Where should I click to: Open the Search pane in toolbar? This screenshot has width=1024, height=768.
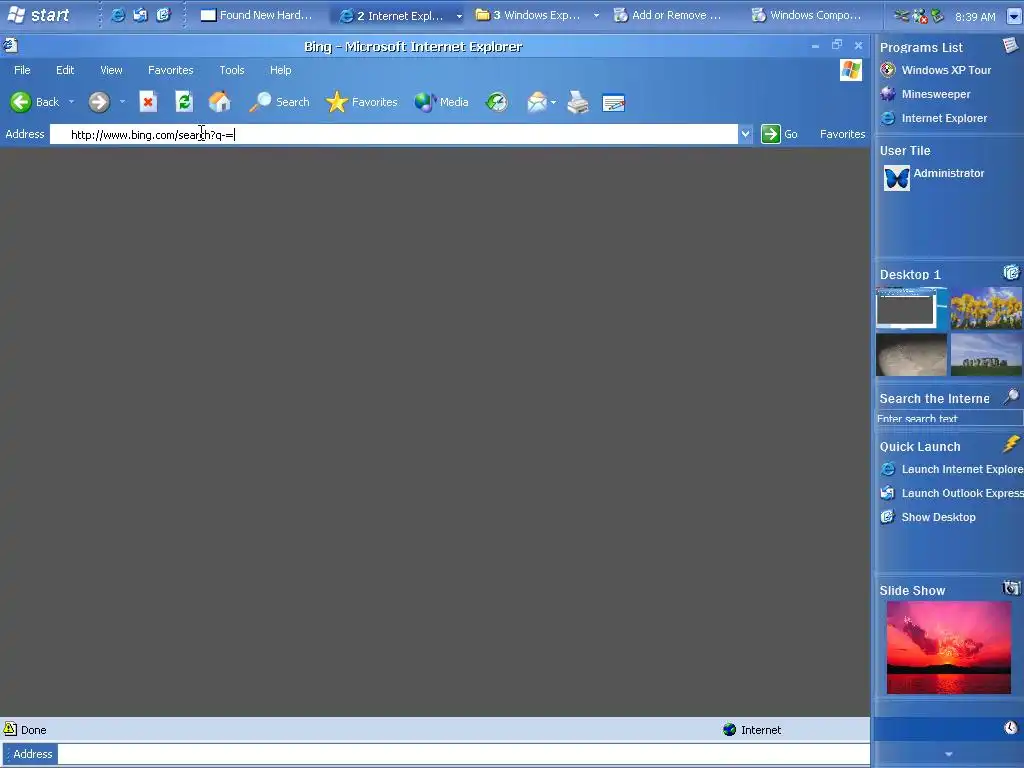point(280,102)
